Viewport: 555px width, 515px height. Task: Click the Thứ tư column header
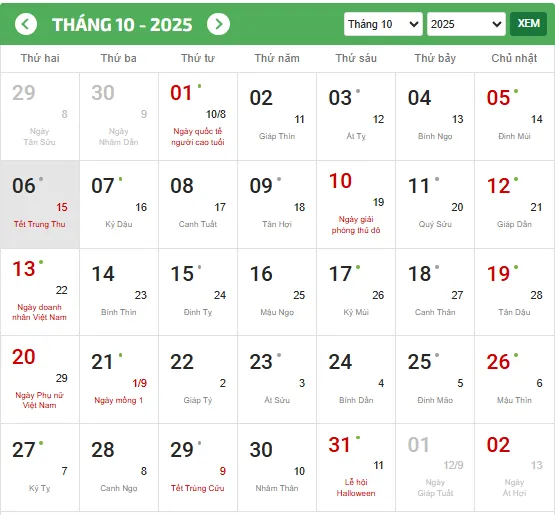198,58
